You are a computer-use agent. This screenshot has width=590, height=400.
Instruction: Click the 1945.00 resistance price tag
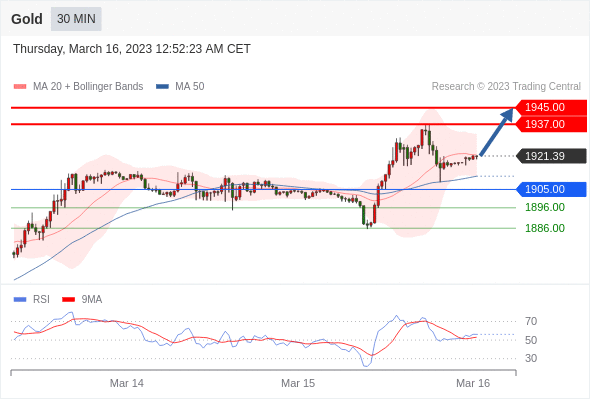(551, 108)
